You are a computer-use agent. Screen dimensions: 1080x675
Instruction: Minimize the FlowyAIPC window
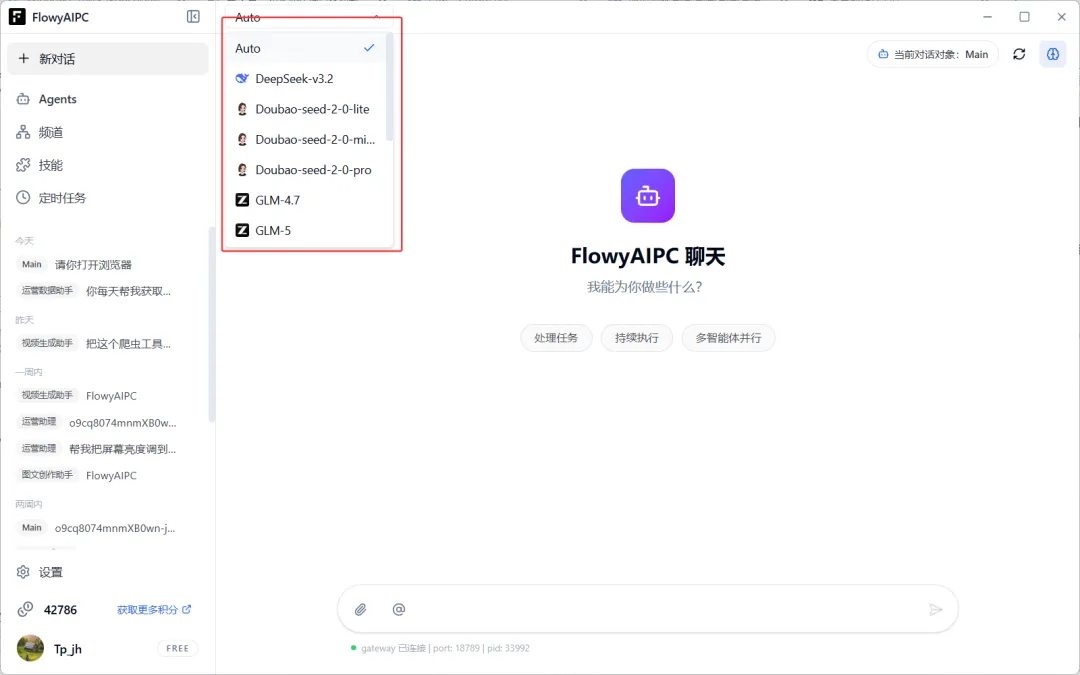988,17
